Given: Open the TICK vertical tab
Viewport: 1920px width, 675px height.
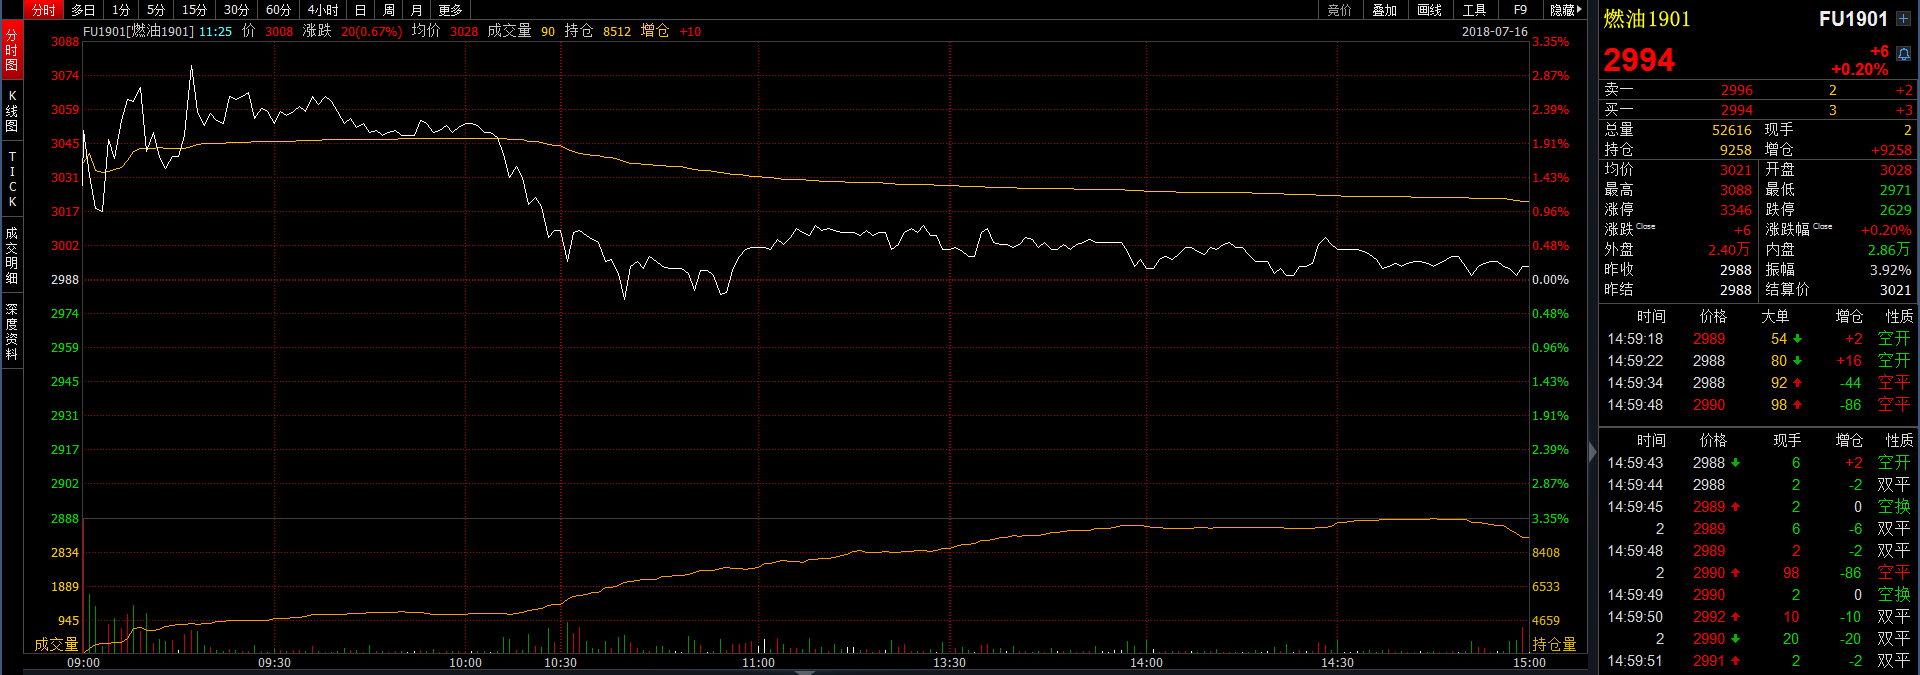Looking at the screenshot, I should (12, 179).
